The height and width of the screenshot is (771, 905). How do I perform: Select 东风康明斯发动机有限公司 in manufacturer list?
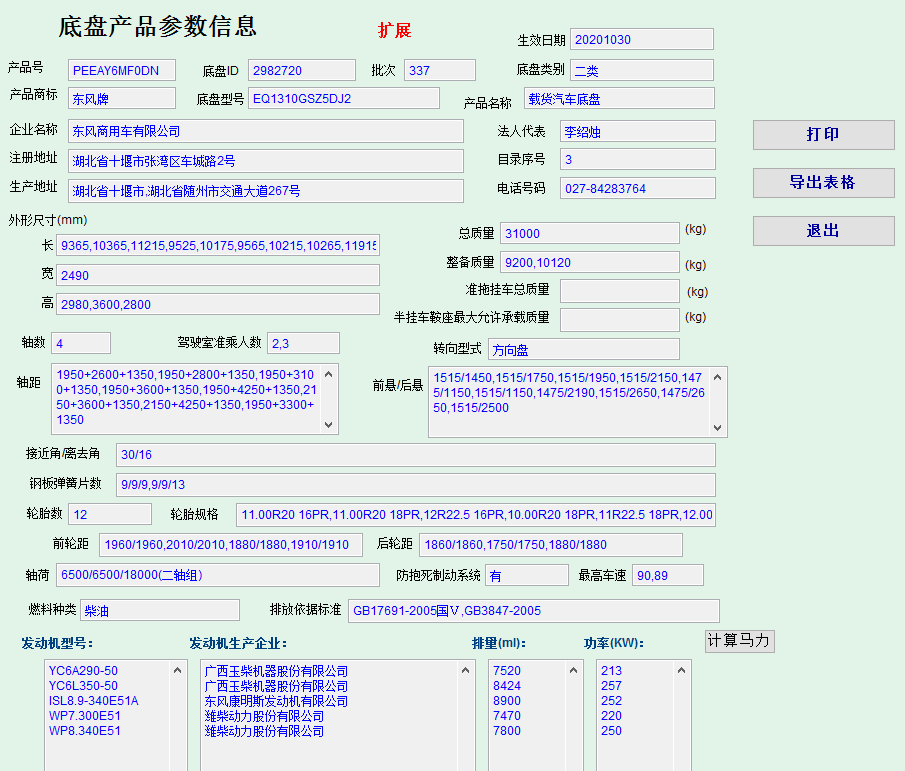click(x=276, y=701)
